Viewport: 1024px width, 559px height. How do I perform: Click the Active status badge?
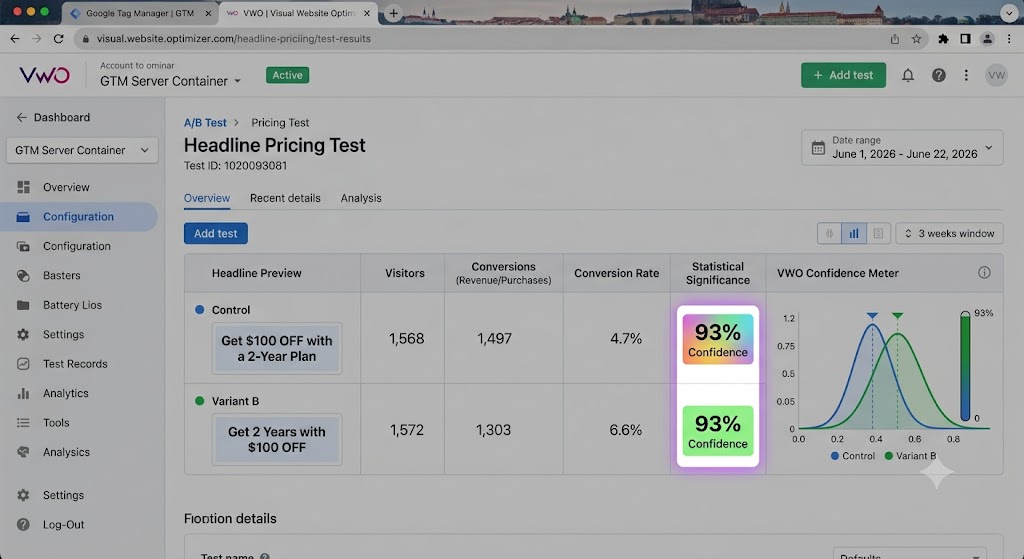tap(287, 75)
